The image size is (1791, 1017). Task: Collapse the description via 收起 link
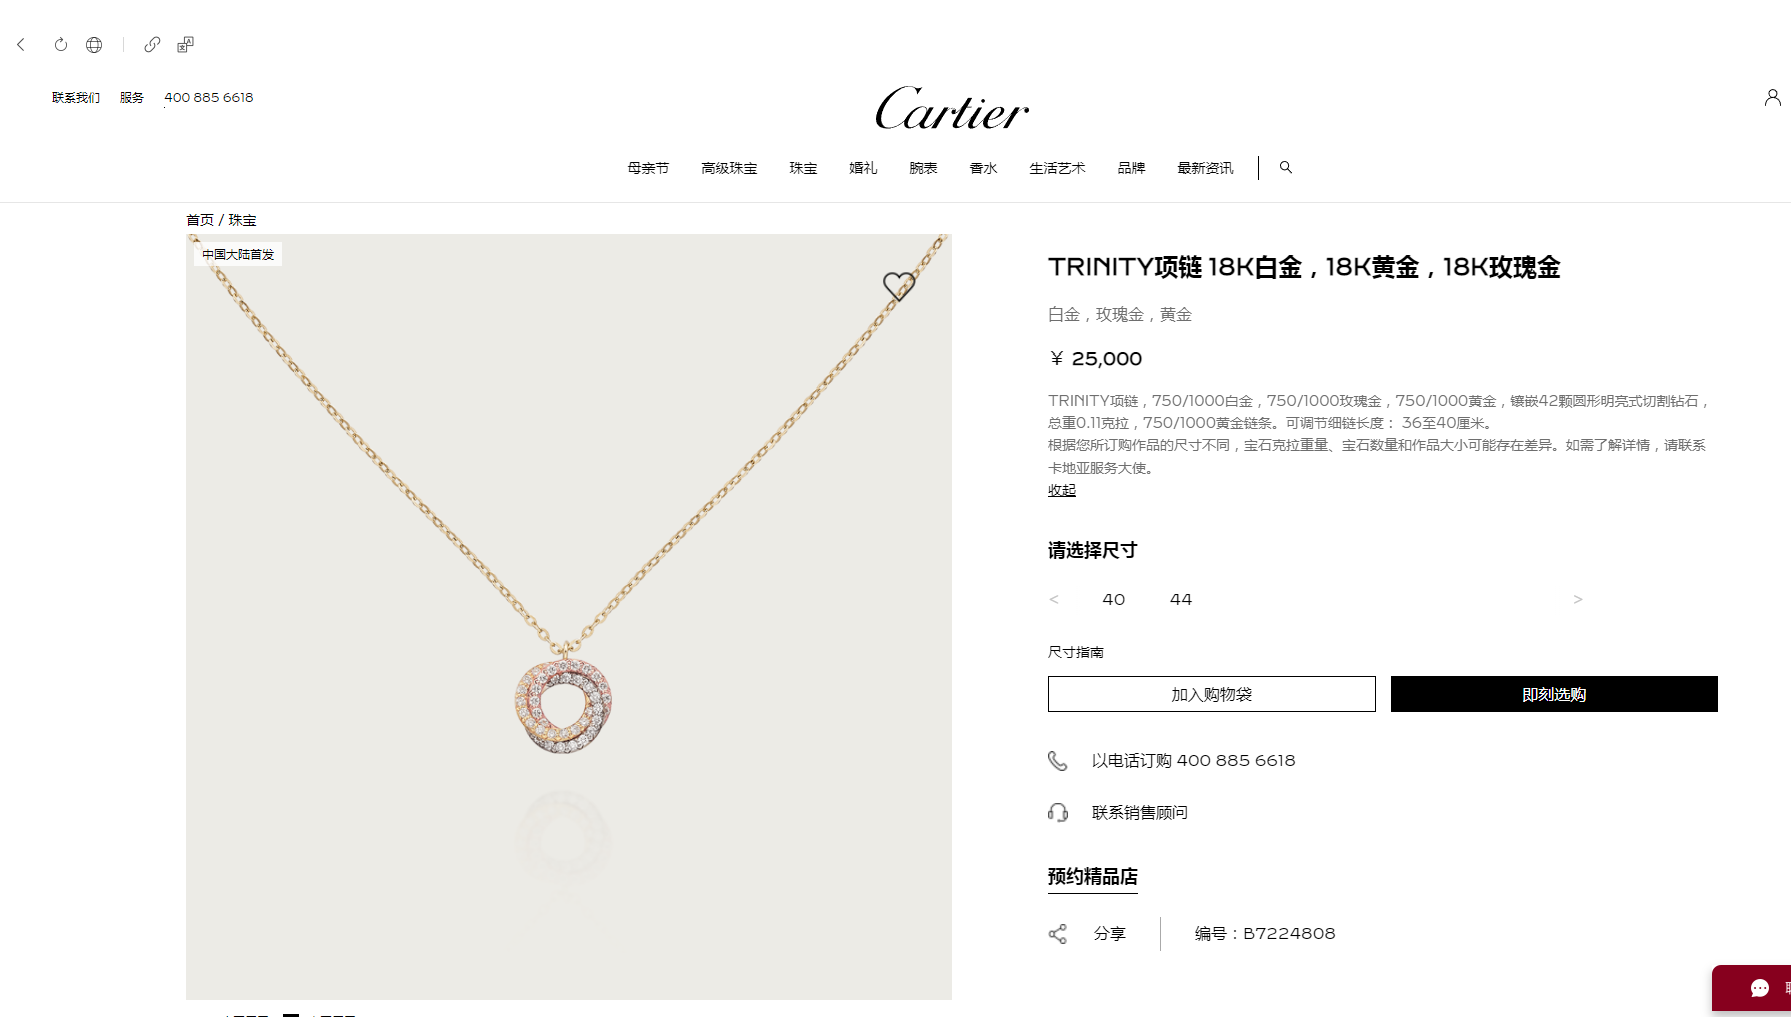click(1062, 490)
